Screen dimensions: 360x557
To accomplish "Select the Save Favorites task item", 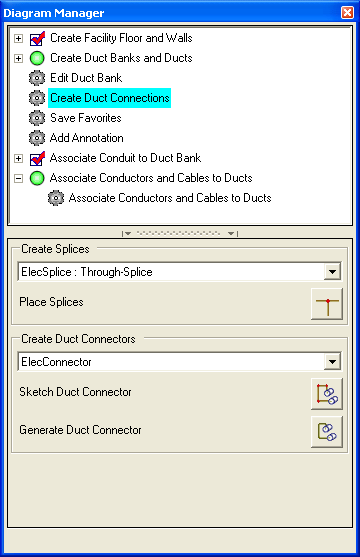I will [x=86, y=118].
